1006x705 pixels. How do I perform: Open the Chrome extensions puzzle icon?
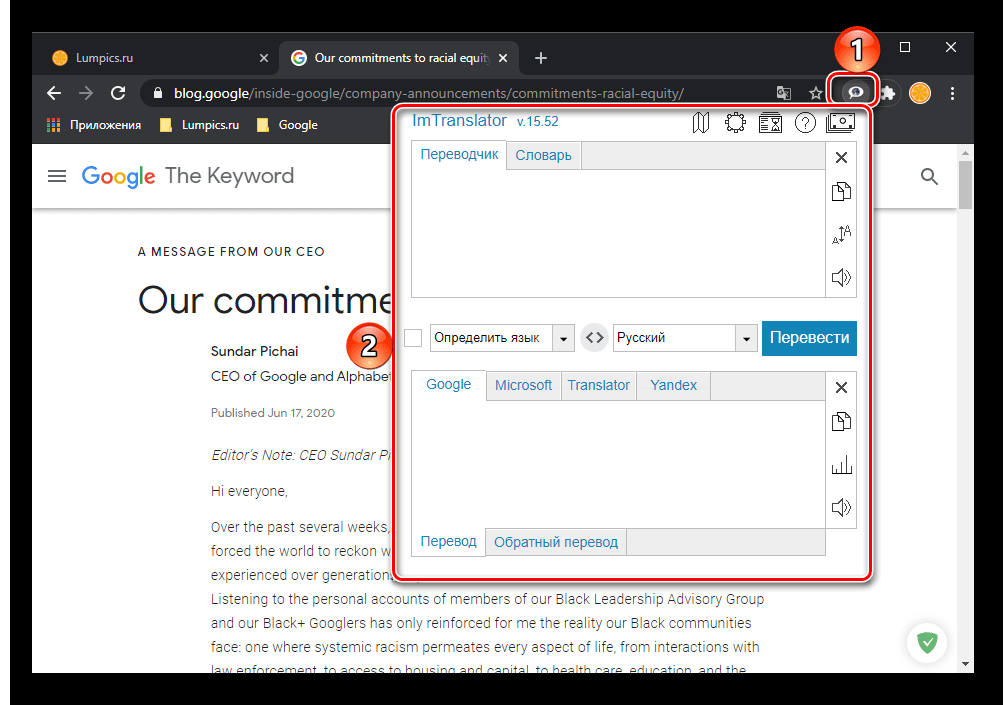tap(887, 94)
